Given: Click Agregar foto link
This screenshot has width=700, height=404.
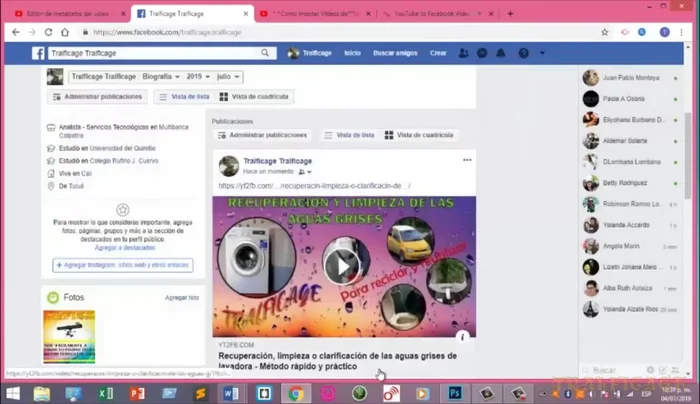Looking at the screenshot, I should (182, 298).
